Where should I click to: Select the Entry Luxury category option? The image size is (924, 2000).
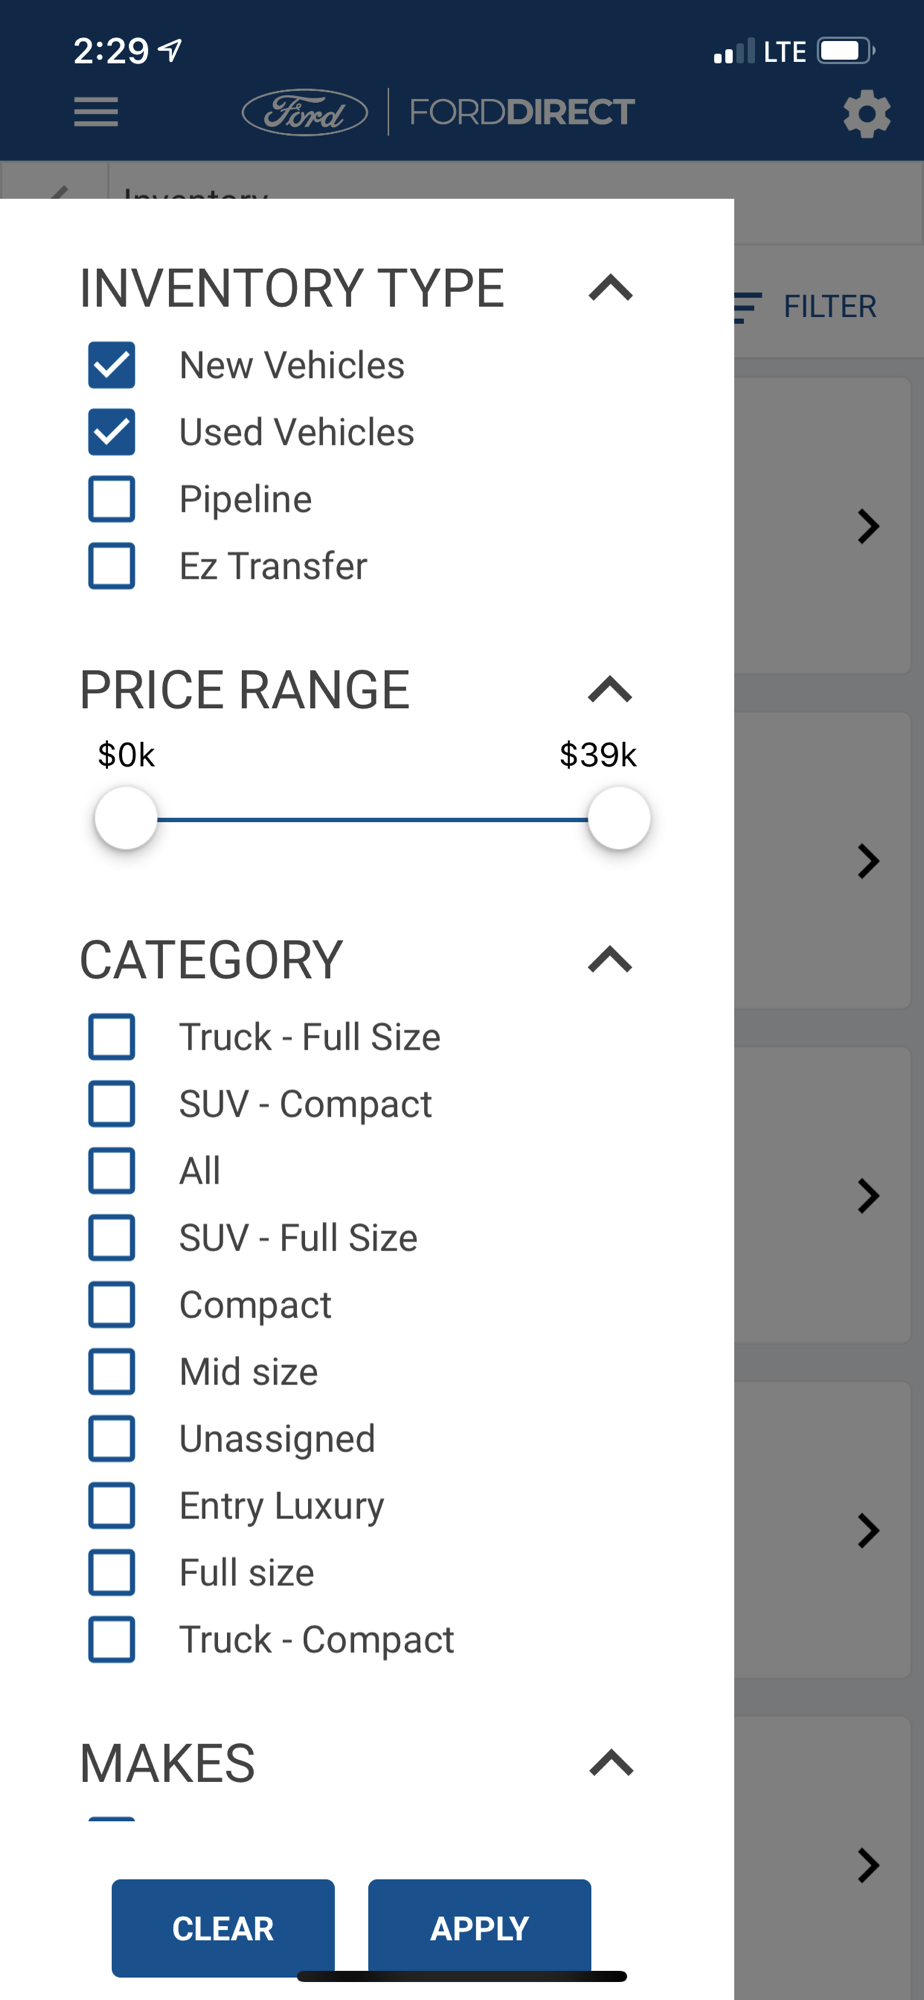pos(112,1506)
